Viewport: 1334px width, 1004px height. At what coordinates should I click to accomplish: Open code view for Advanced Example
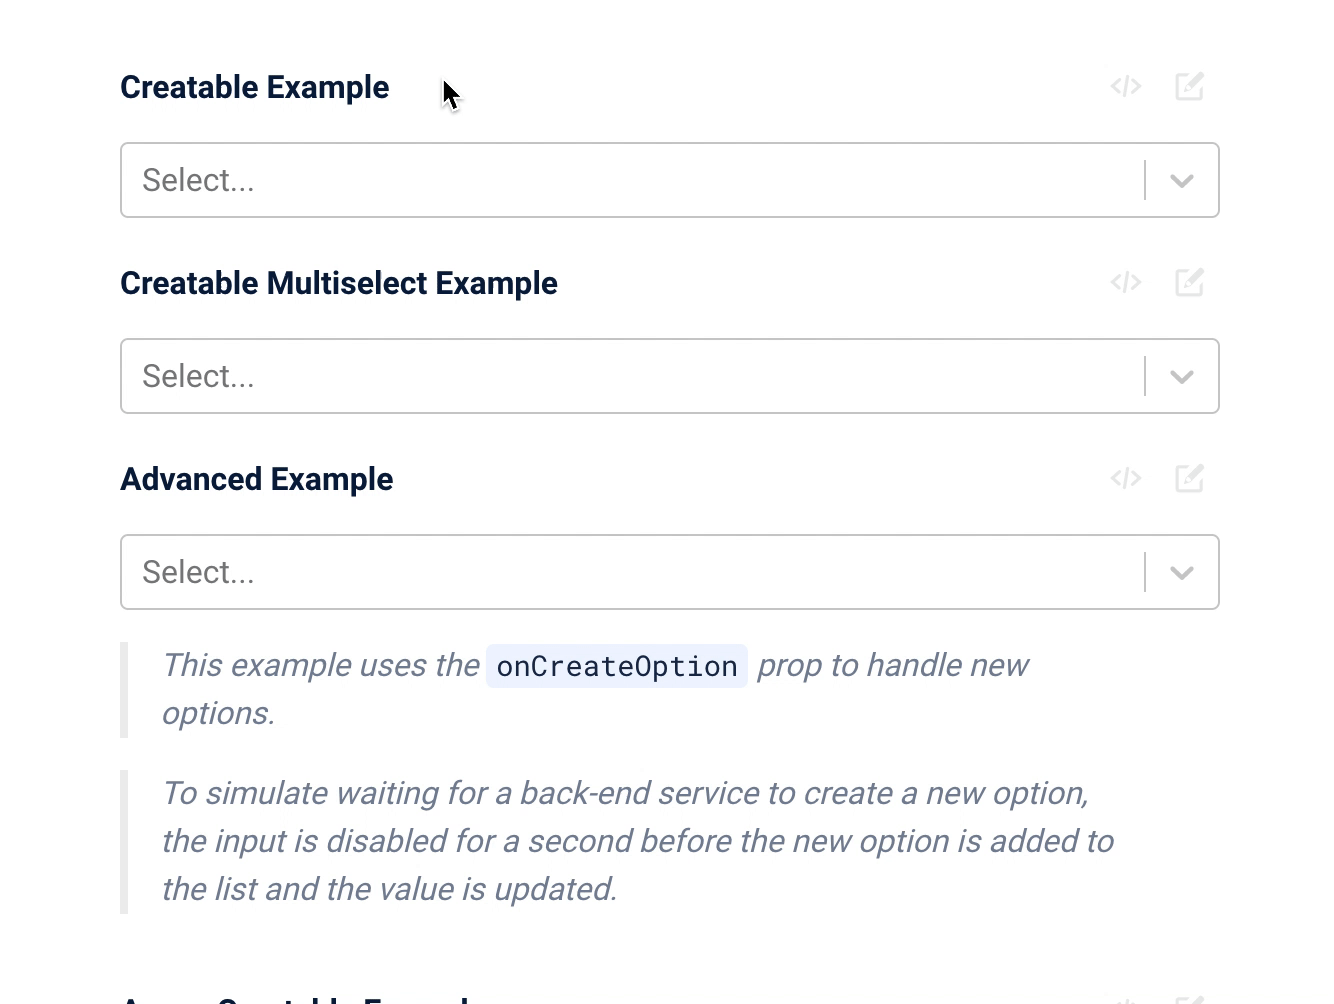(1125, 478)
